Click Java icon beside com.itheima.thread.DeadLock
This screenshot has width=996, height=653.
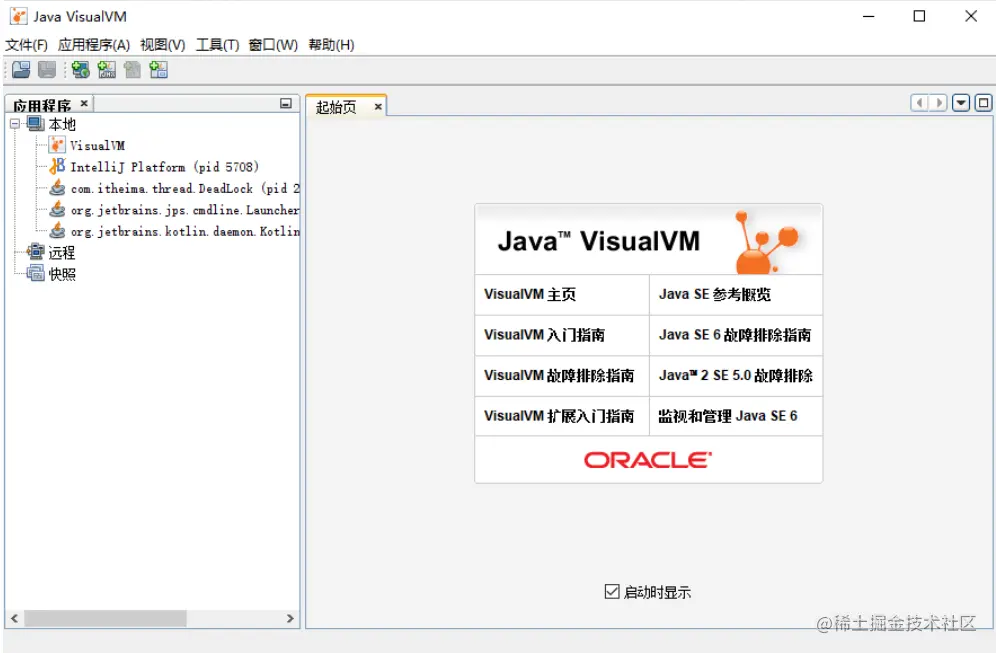click(x=57, y=188)
